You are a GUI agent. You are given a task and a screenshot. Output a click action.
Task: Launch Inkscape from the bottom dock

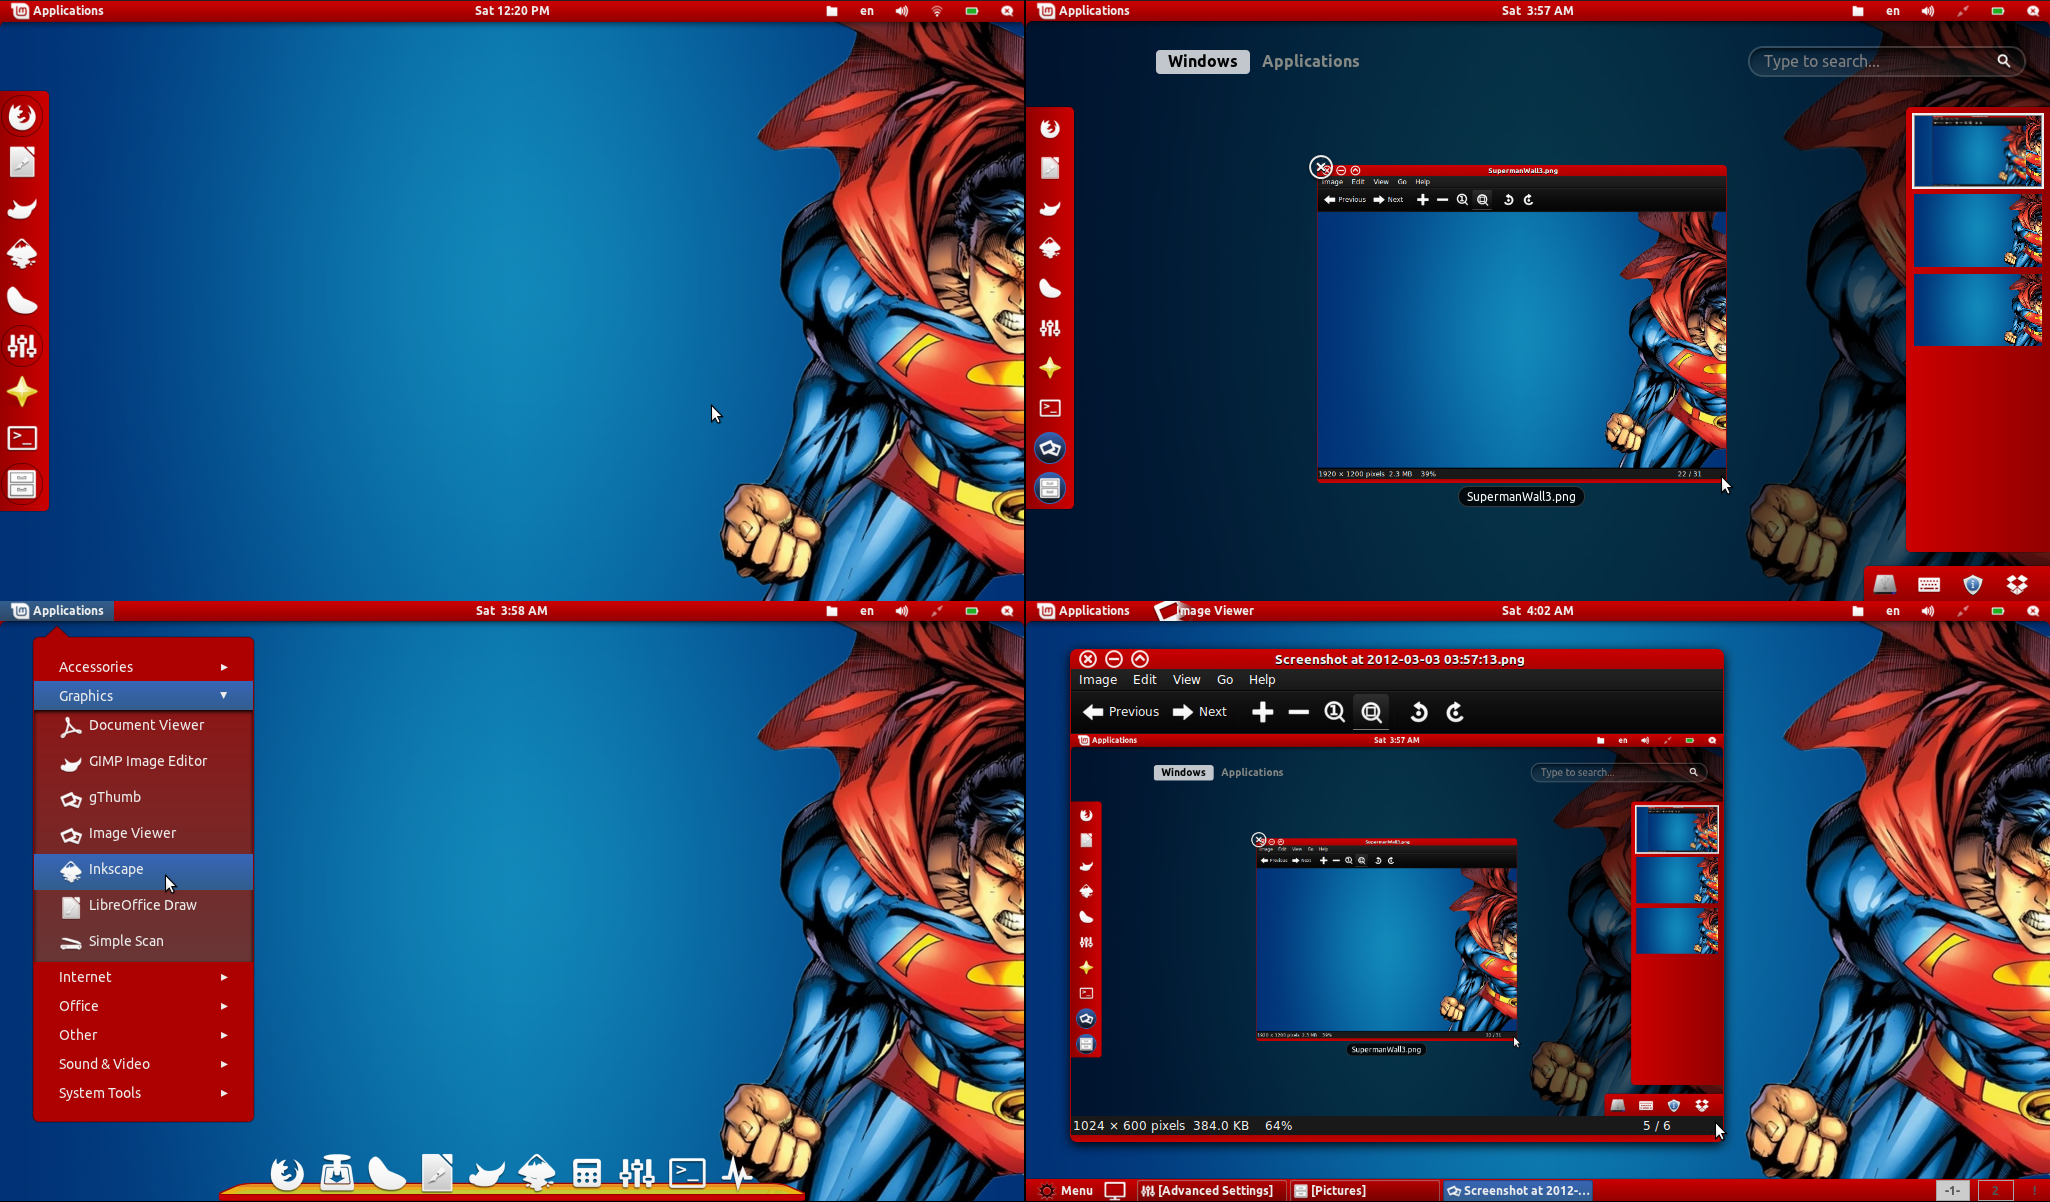(537, 1172)
